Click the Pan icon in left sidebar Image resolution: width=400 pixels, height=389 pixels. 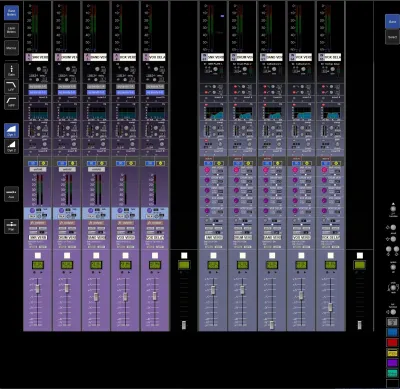[11, 226]
